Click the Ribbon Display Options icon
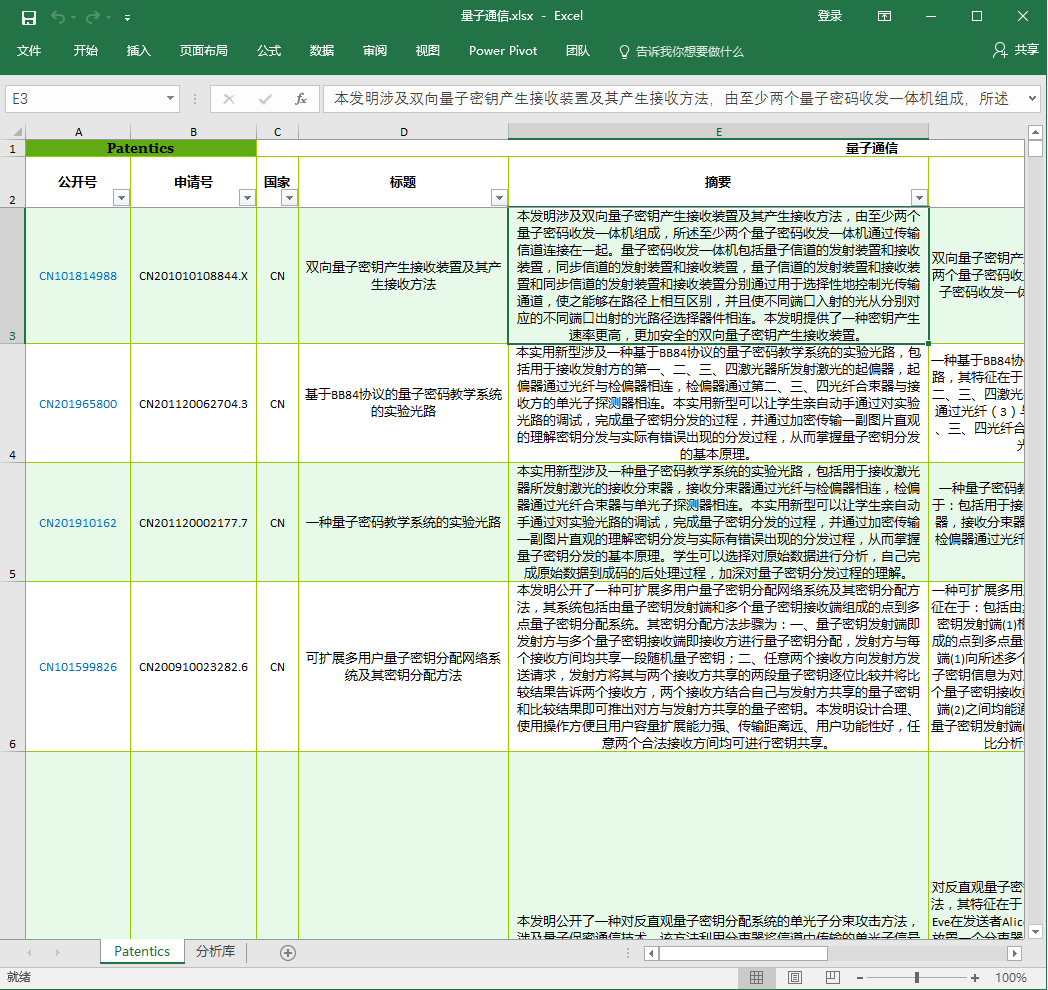 pyautogui.click(x=884, y=16)
